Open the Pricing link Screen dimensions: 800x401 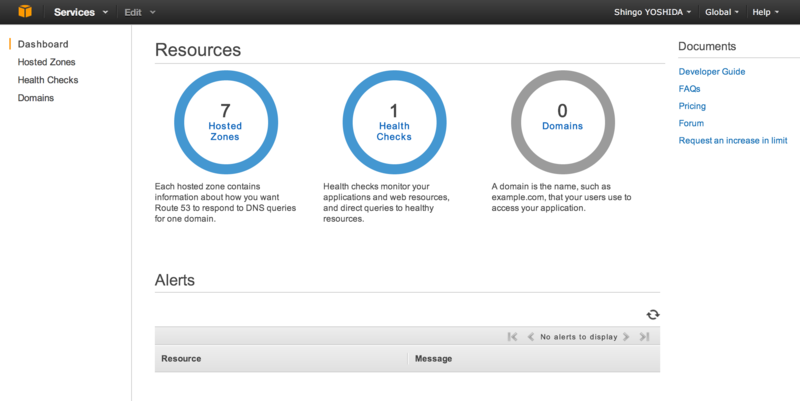692,106
